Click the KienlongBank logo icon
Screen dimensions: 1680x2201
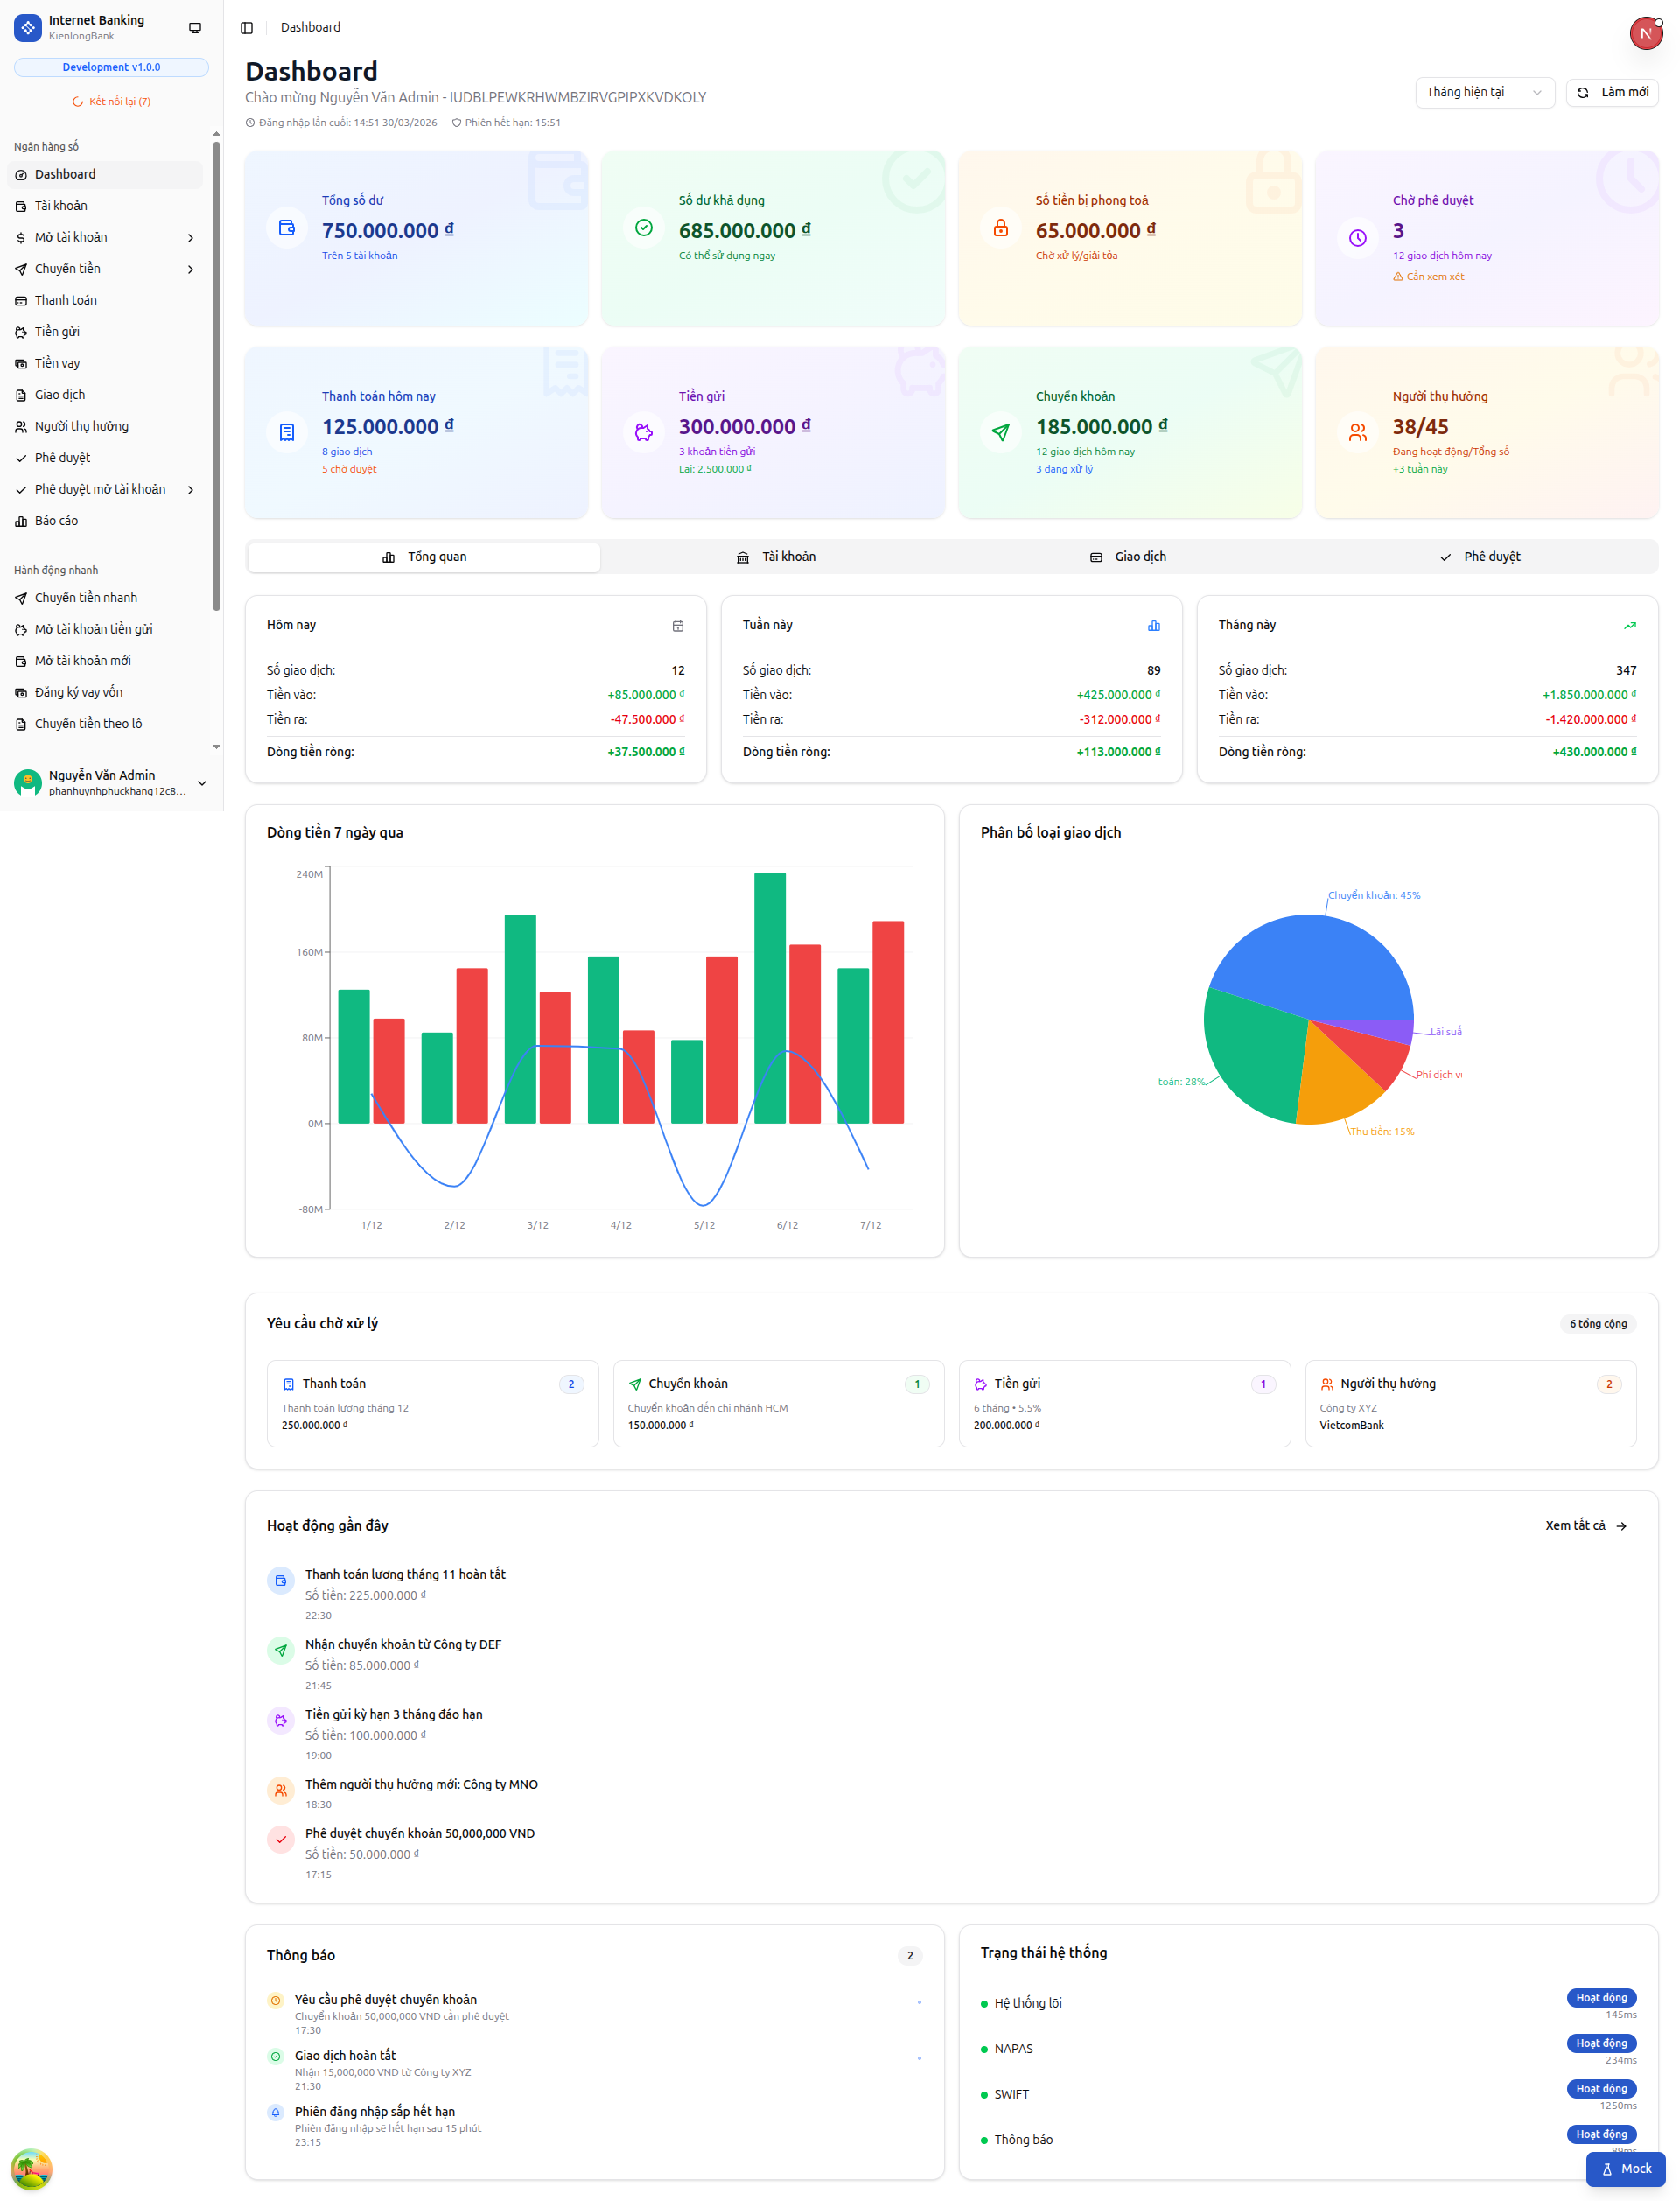(x=28, y=28)
